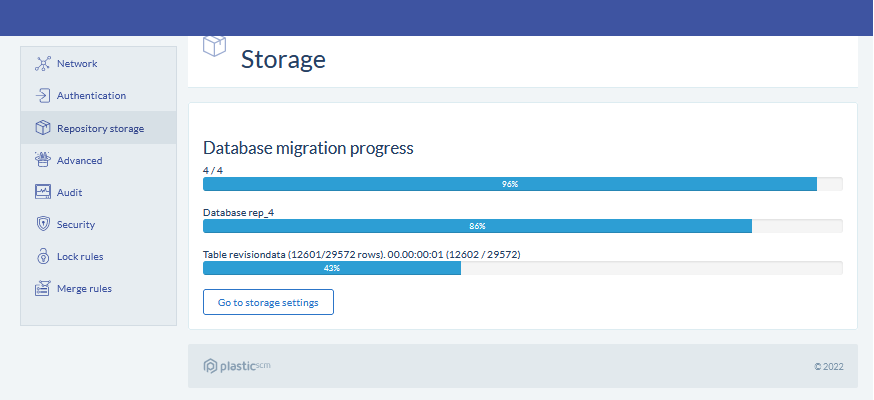Select Authentication in the sidebar
Image resolution: width=874 pixels, height=400 pixels.
91,96
